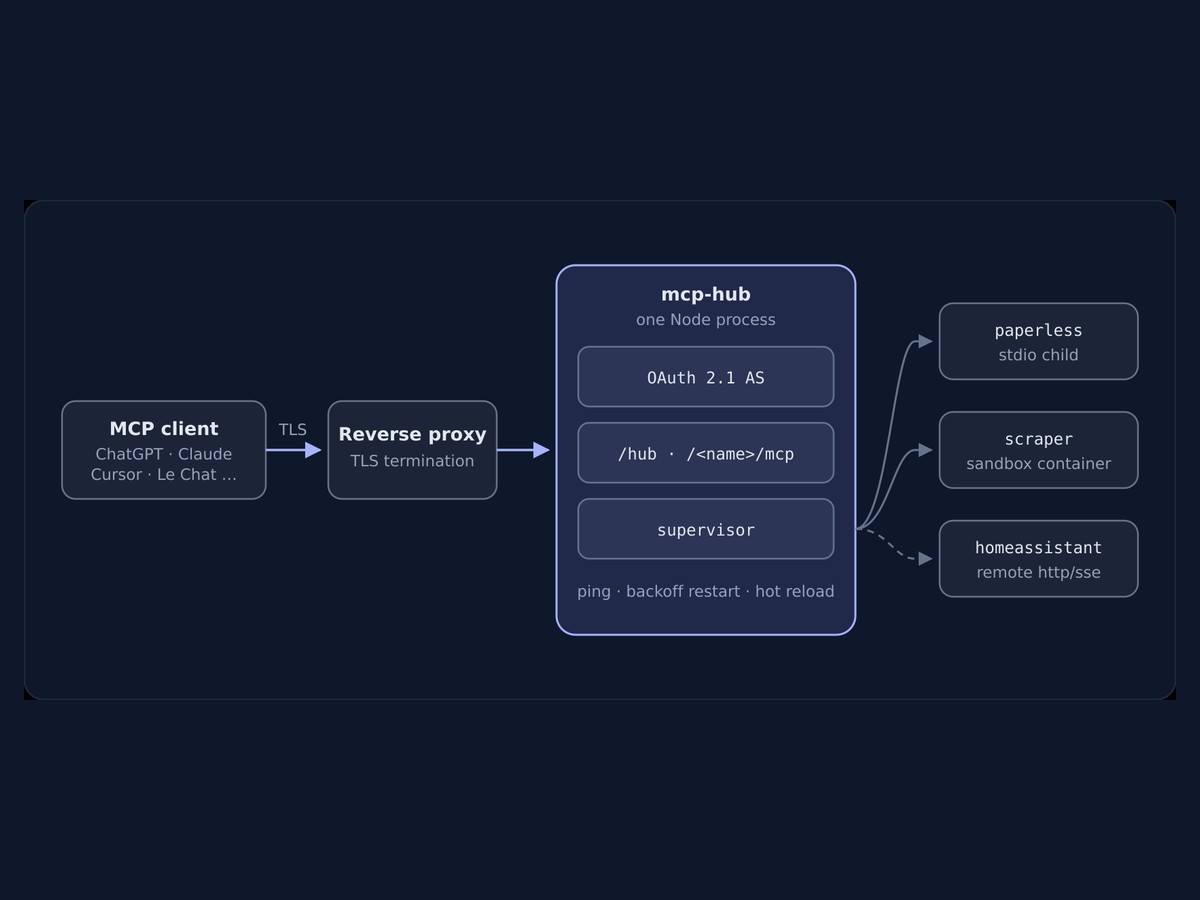Click the /hub · /<name>/mcp block

[x=706, y=453]
